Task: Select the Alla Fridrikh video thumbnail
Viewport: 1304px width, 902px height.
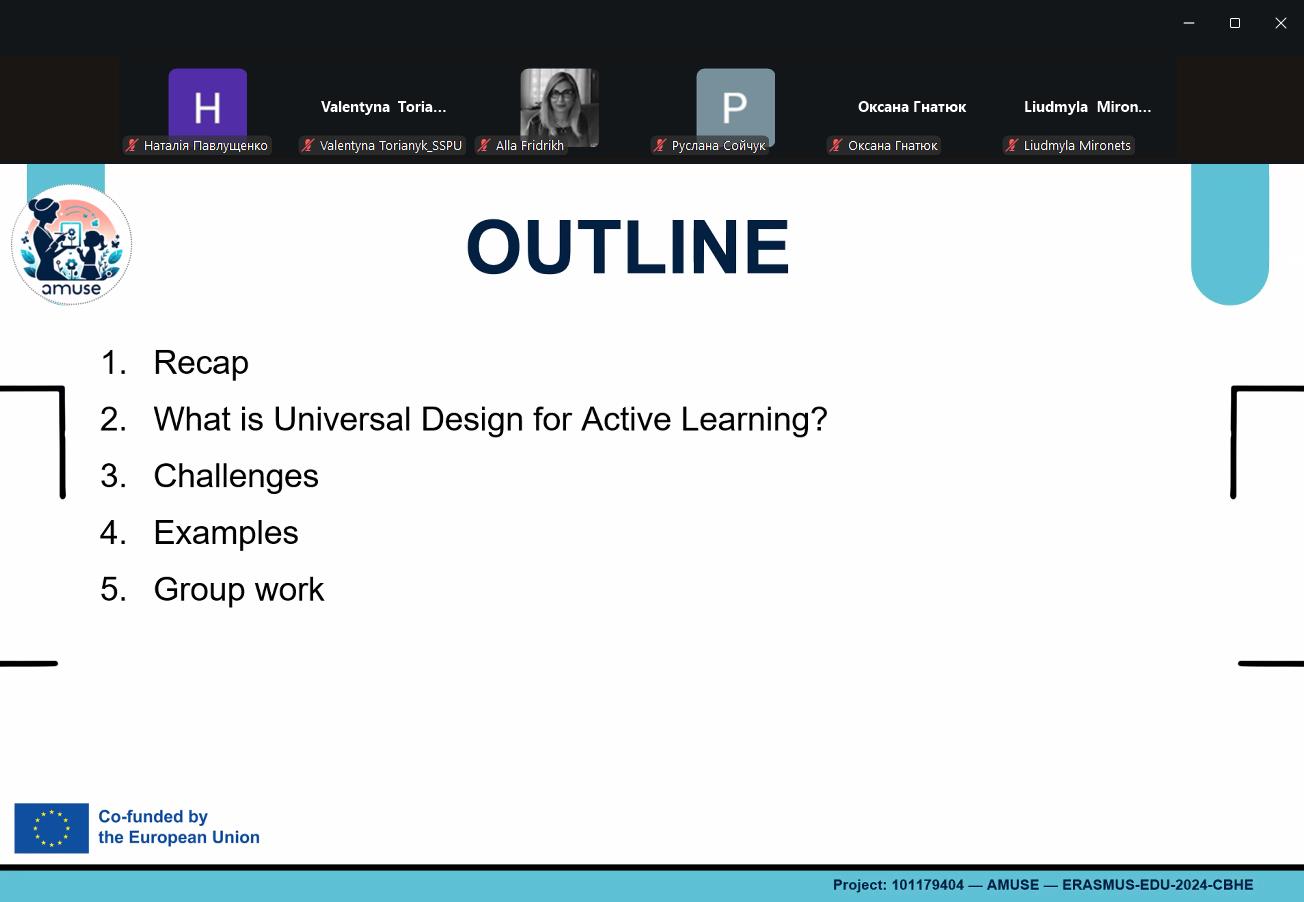Action: click(559, 104)
